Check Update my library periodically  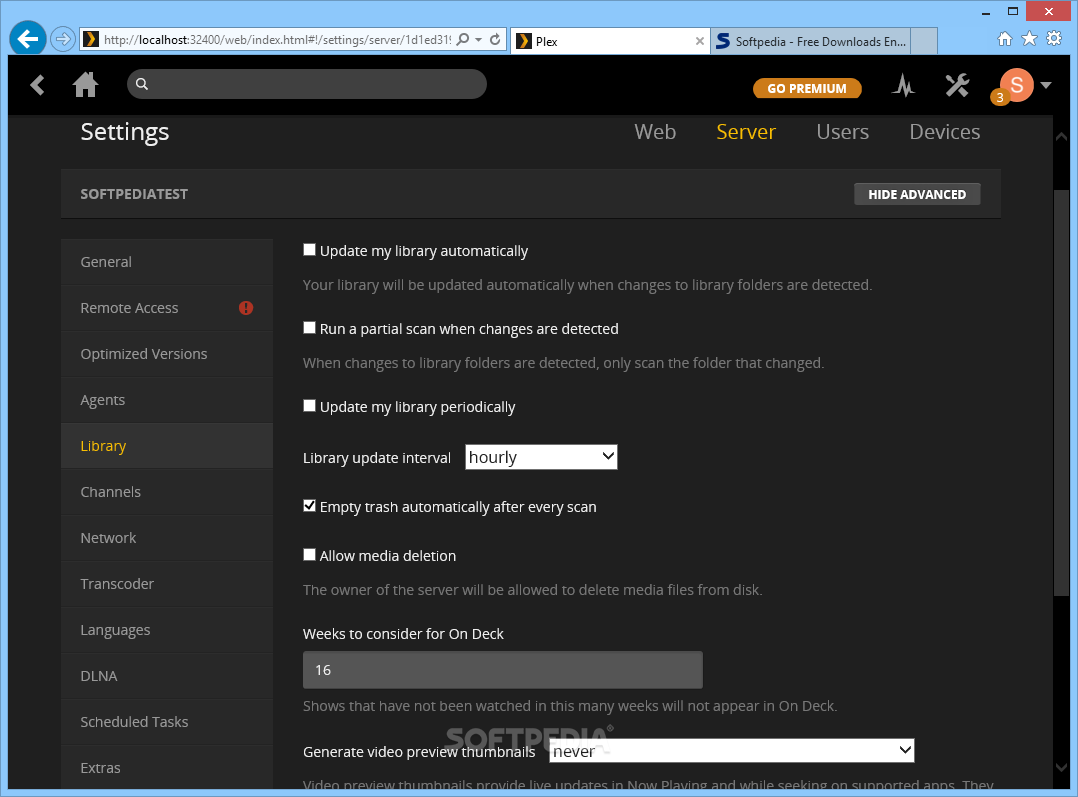309,406
